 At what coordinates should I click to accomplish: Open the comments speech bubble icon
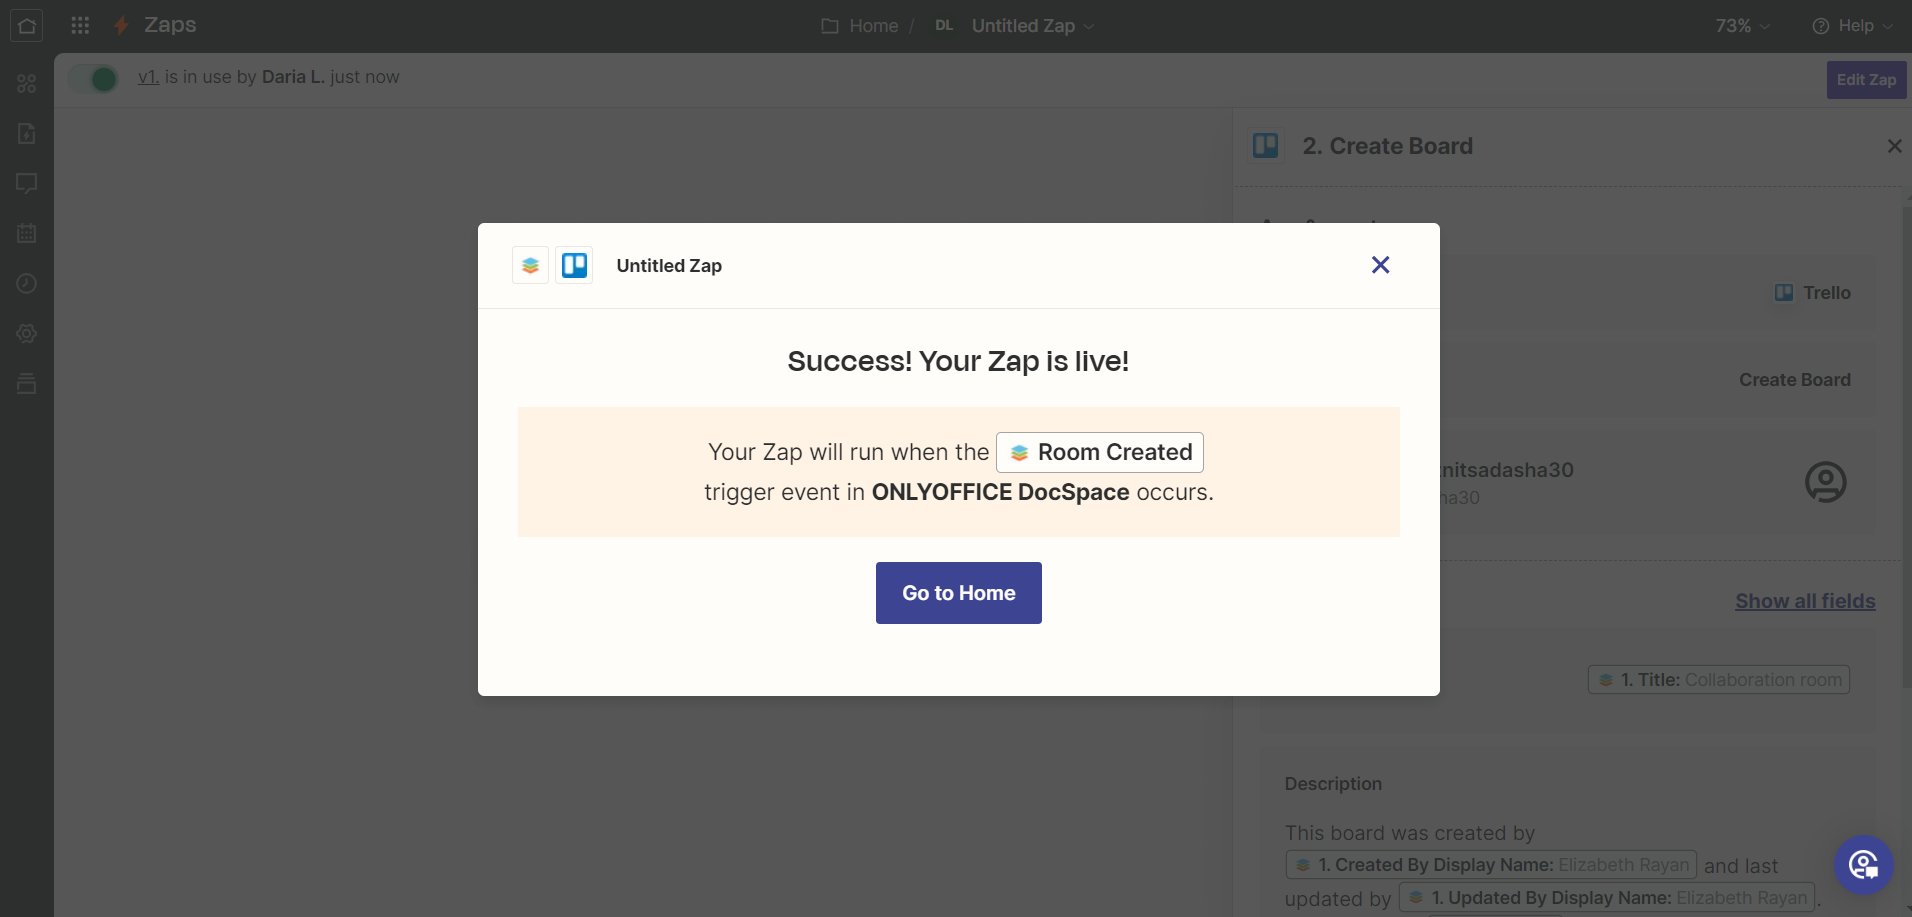pyautogui.click(x=27, y=183)
